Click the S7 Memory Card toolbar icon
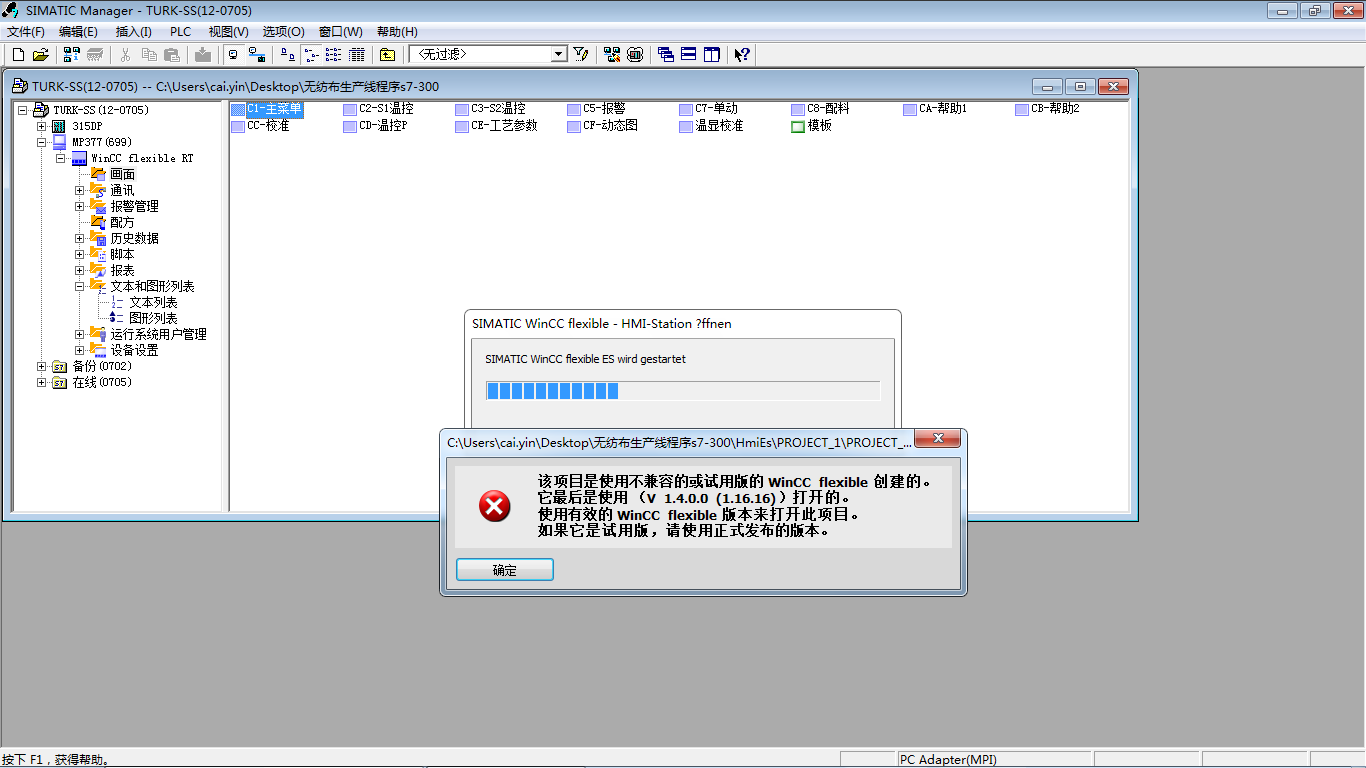 95,54
